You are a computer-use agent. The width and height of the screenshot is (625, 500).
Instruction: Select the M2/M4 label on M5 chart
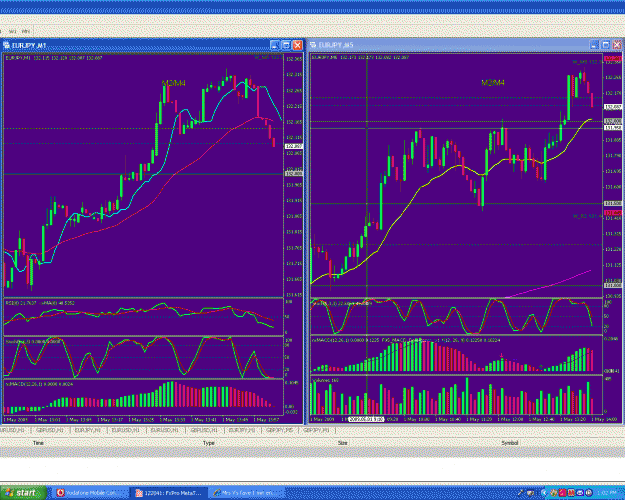pos(493,83)
